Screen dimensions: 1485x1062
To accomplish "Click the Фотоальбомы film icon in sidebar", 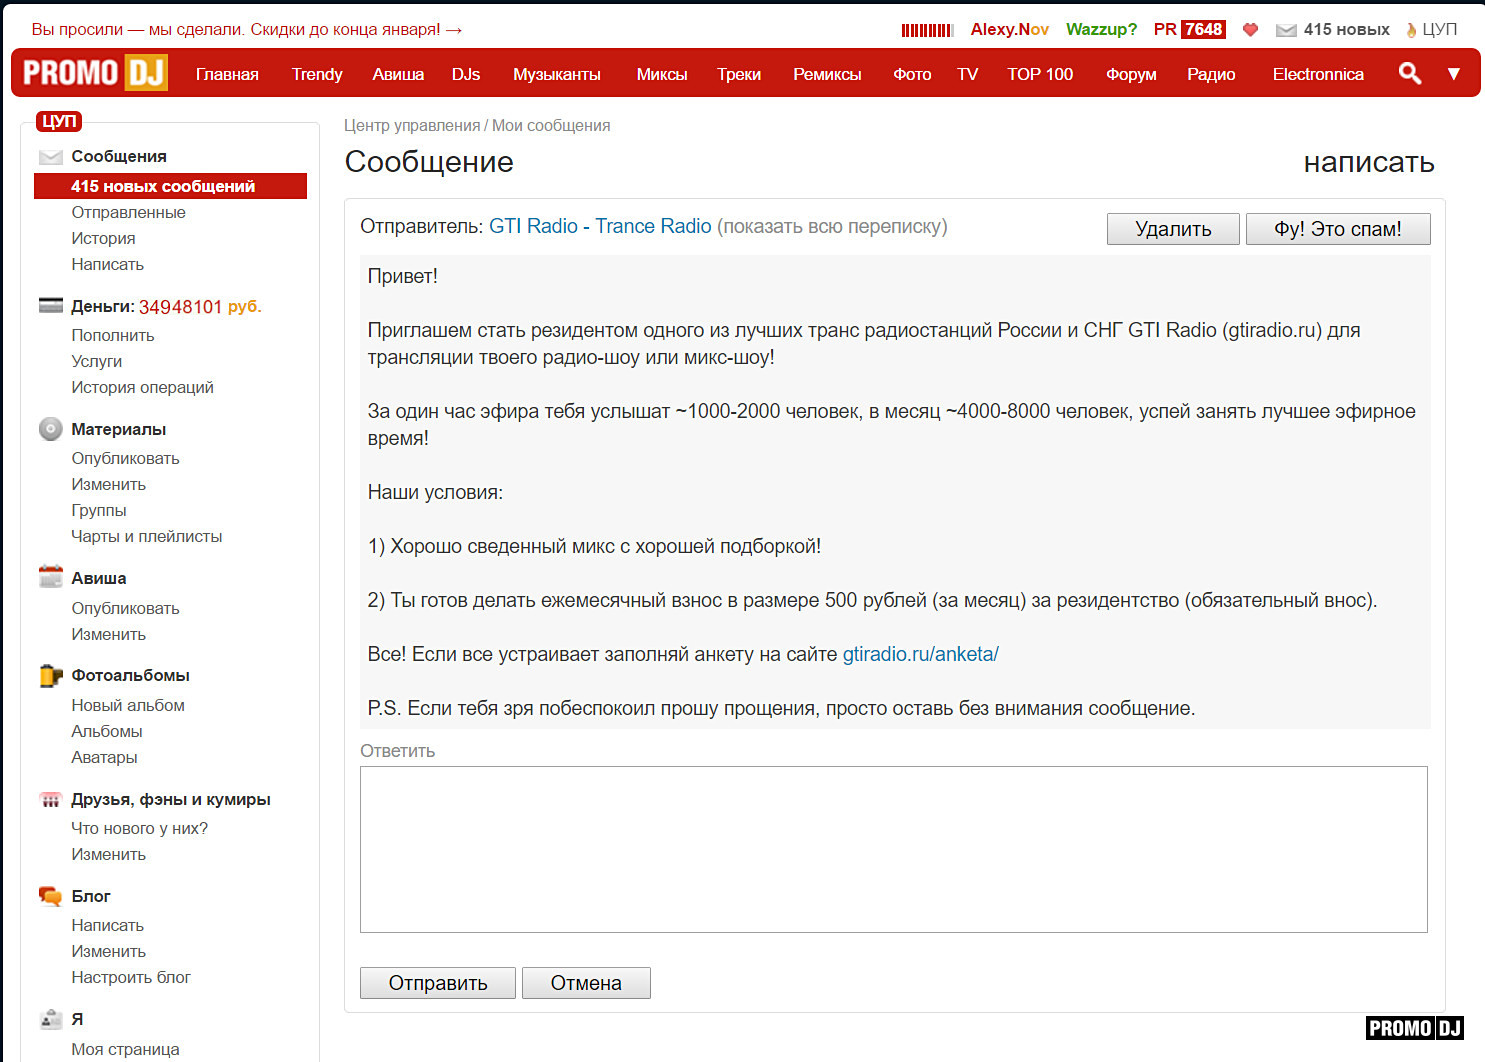I will [50, 676].
